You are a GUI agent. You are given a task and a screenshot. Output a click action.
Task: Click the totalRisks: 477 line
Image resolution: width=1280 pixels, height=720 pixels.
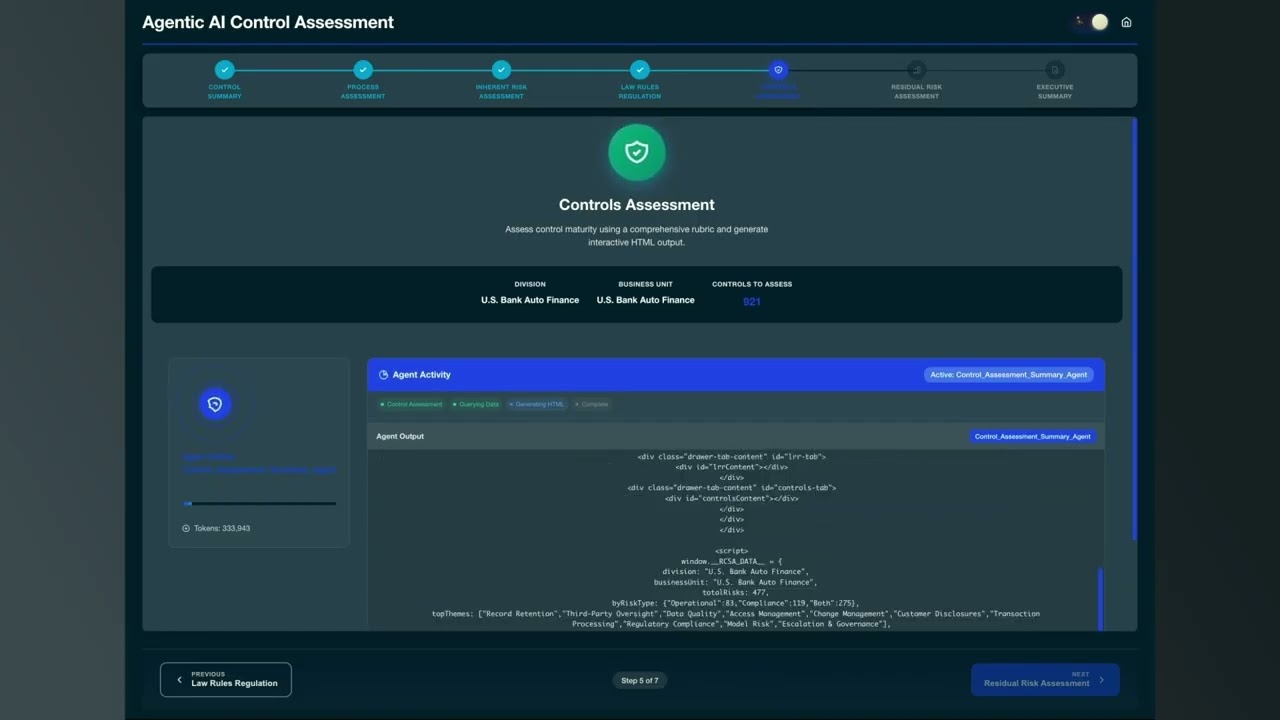735,593
